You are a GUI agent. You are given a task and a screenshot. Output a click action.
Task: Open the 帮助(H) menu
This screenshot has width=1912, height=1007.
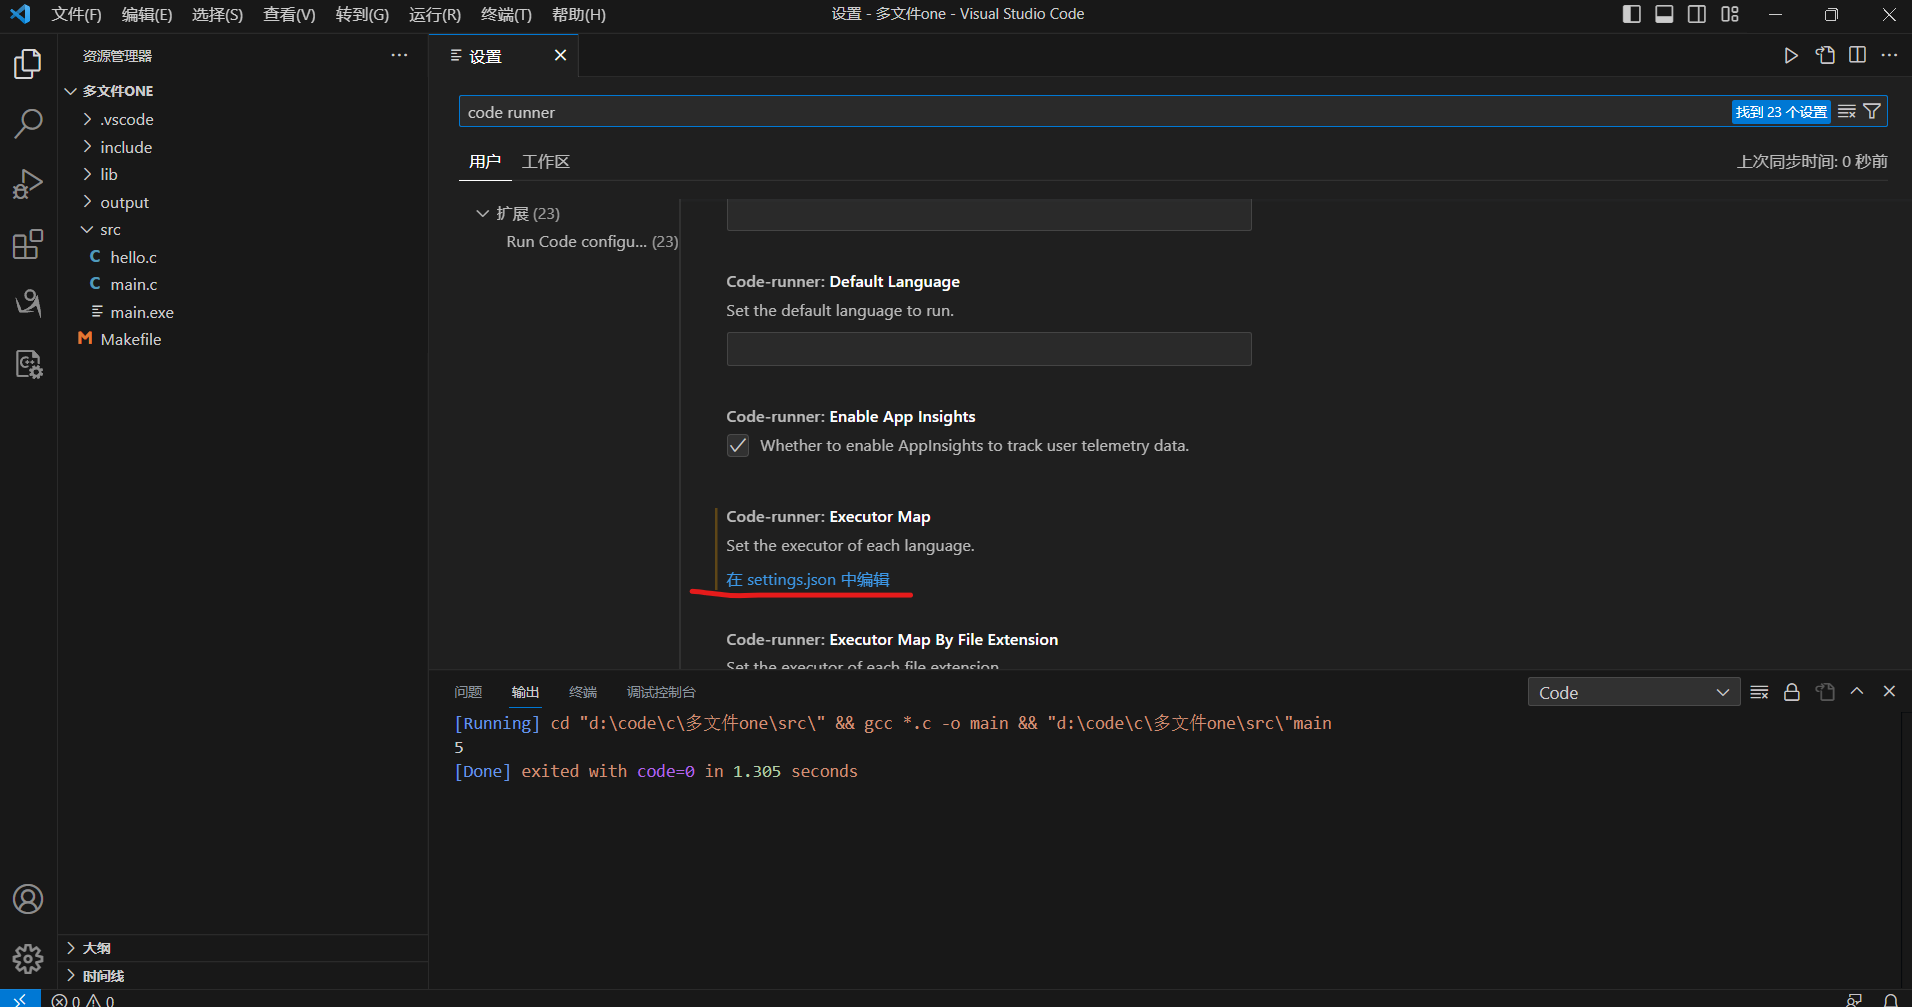579,14
